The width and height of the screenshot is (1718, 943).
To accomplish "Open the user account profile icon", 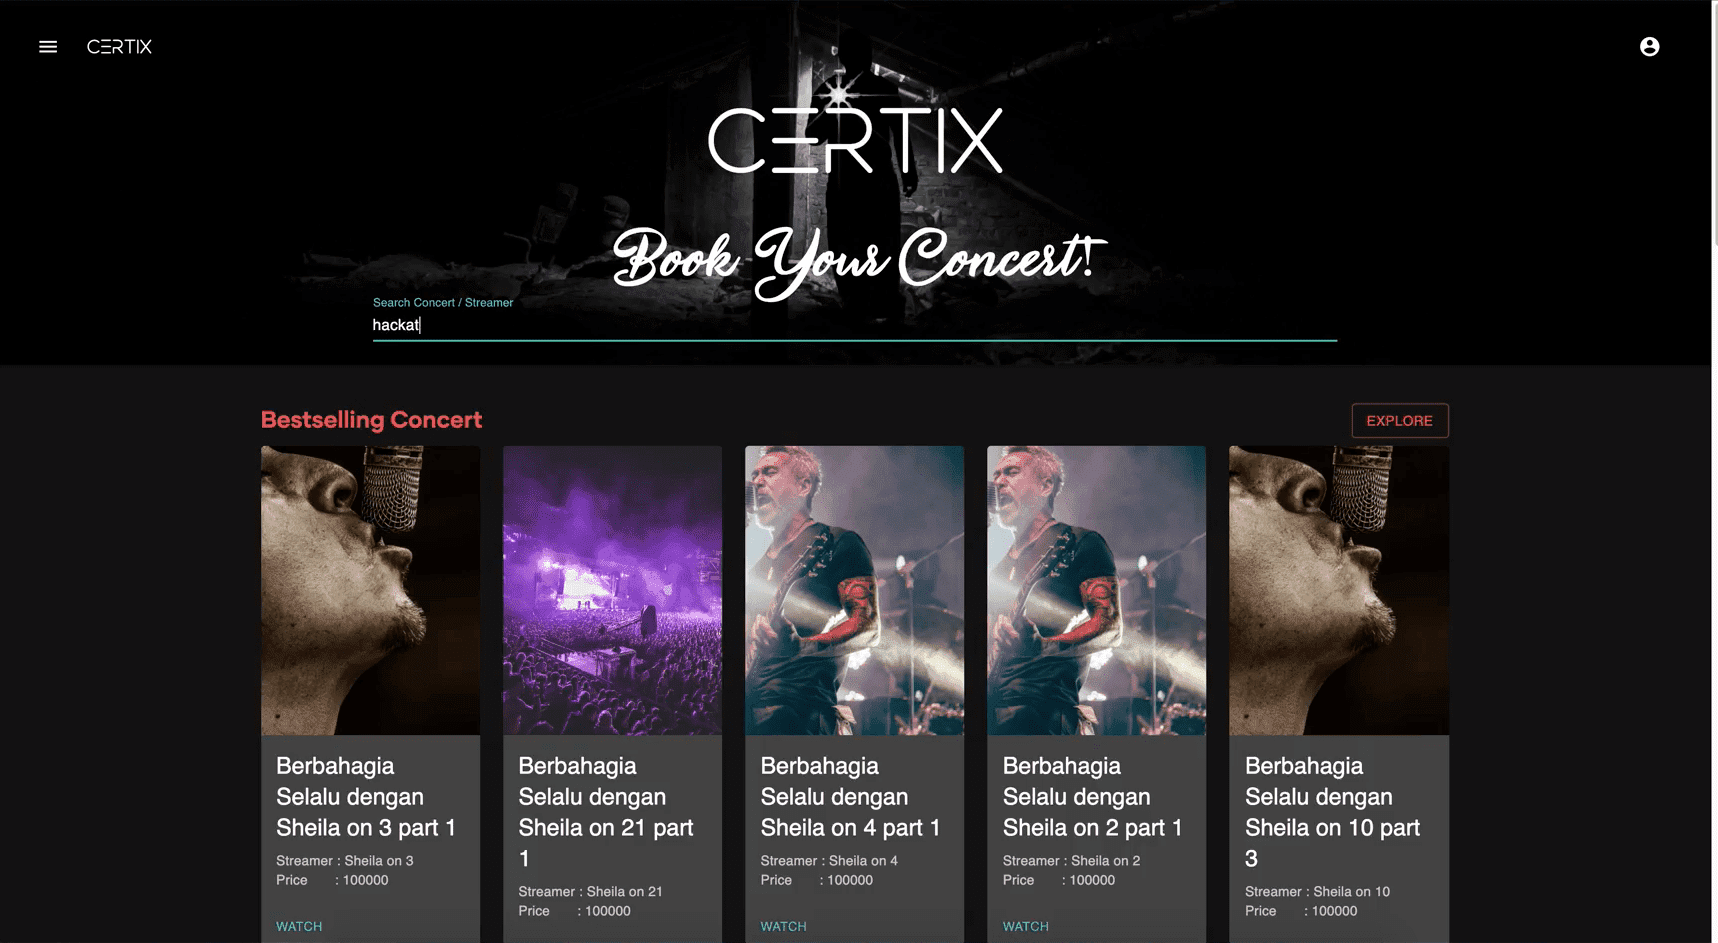I will [1649, 47].
